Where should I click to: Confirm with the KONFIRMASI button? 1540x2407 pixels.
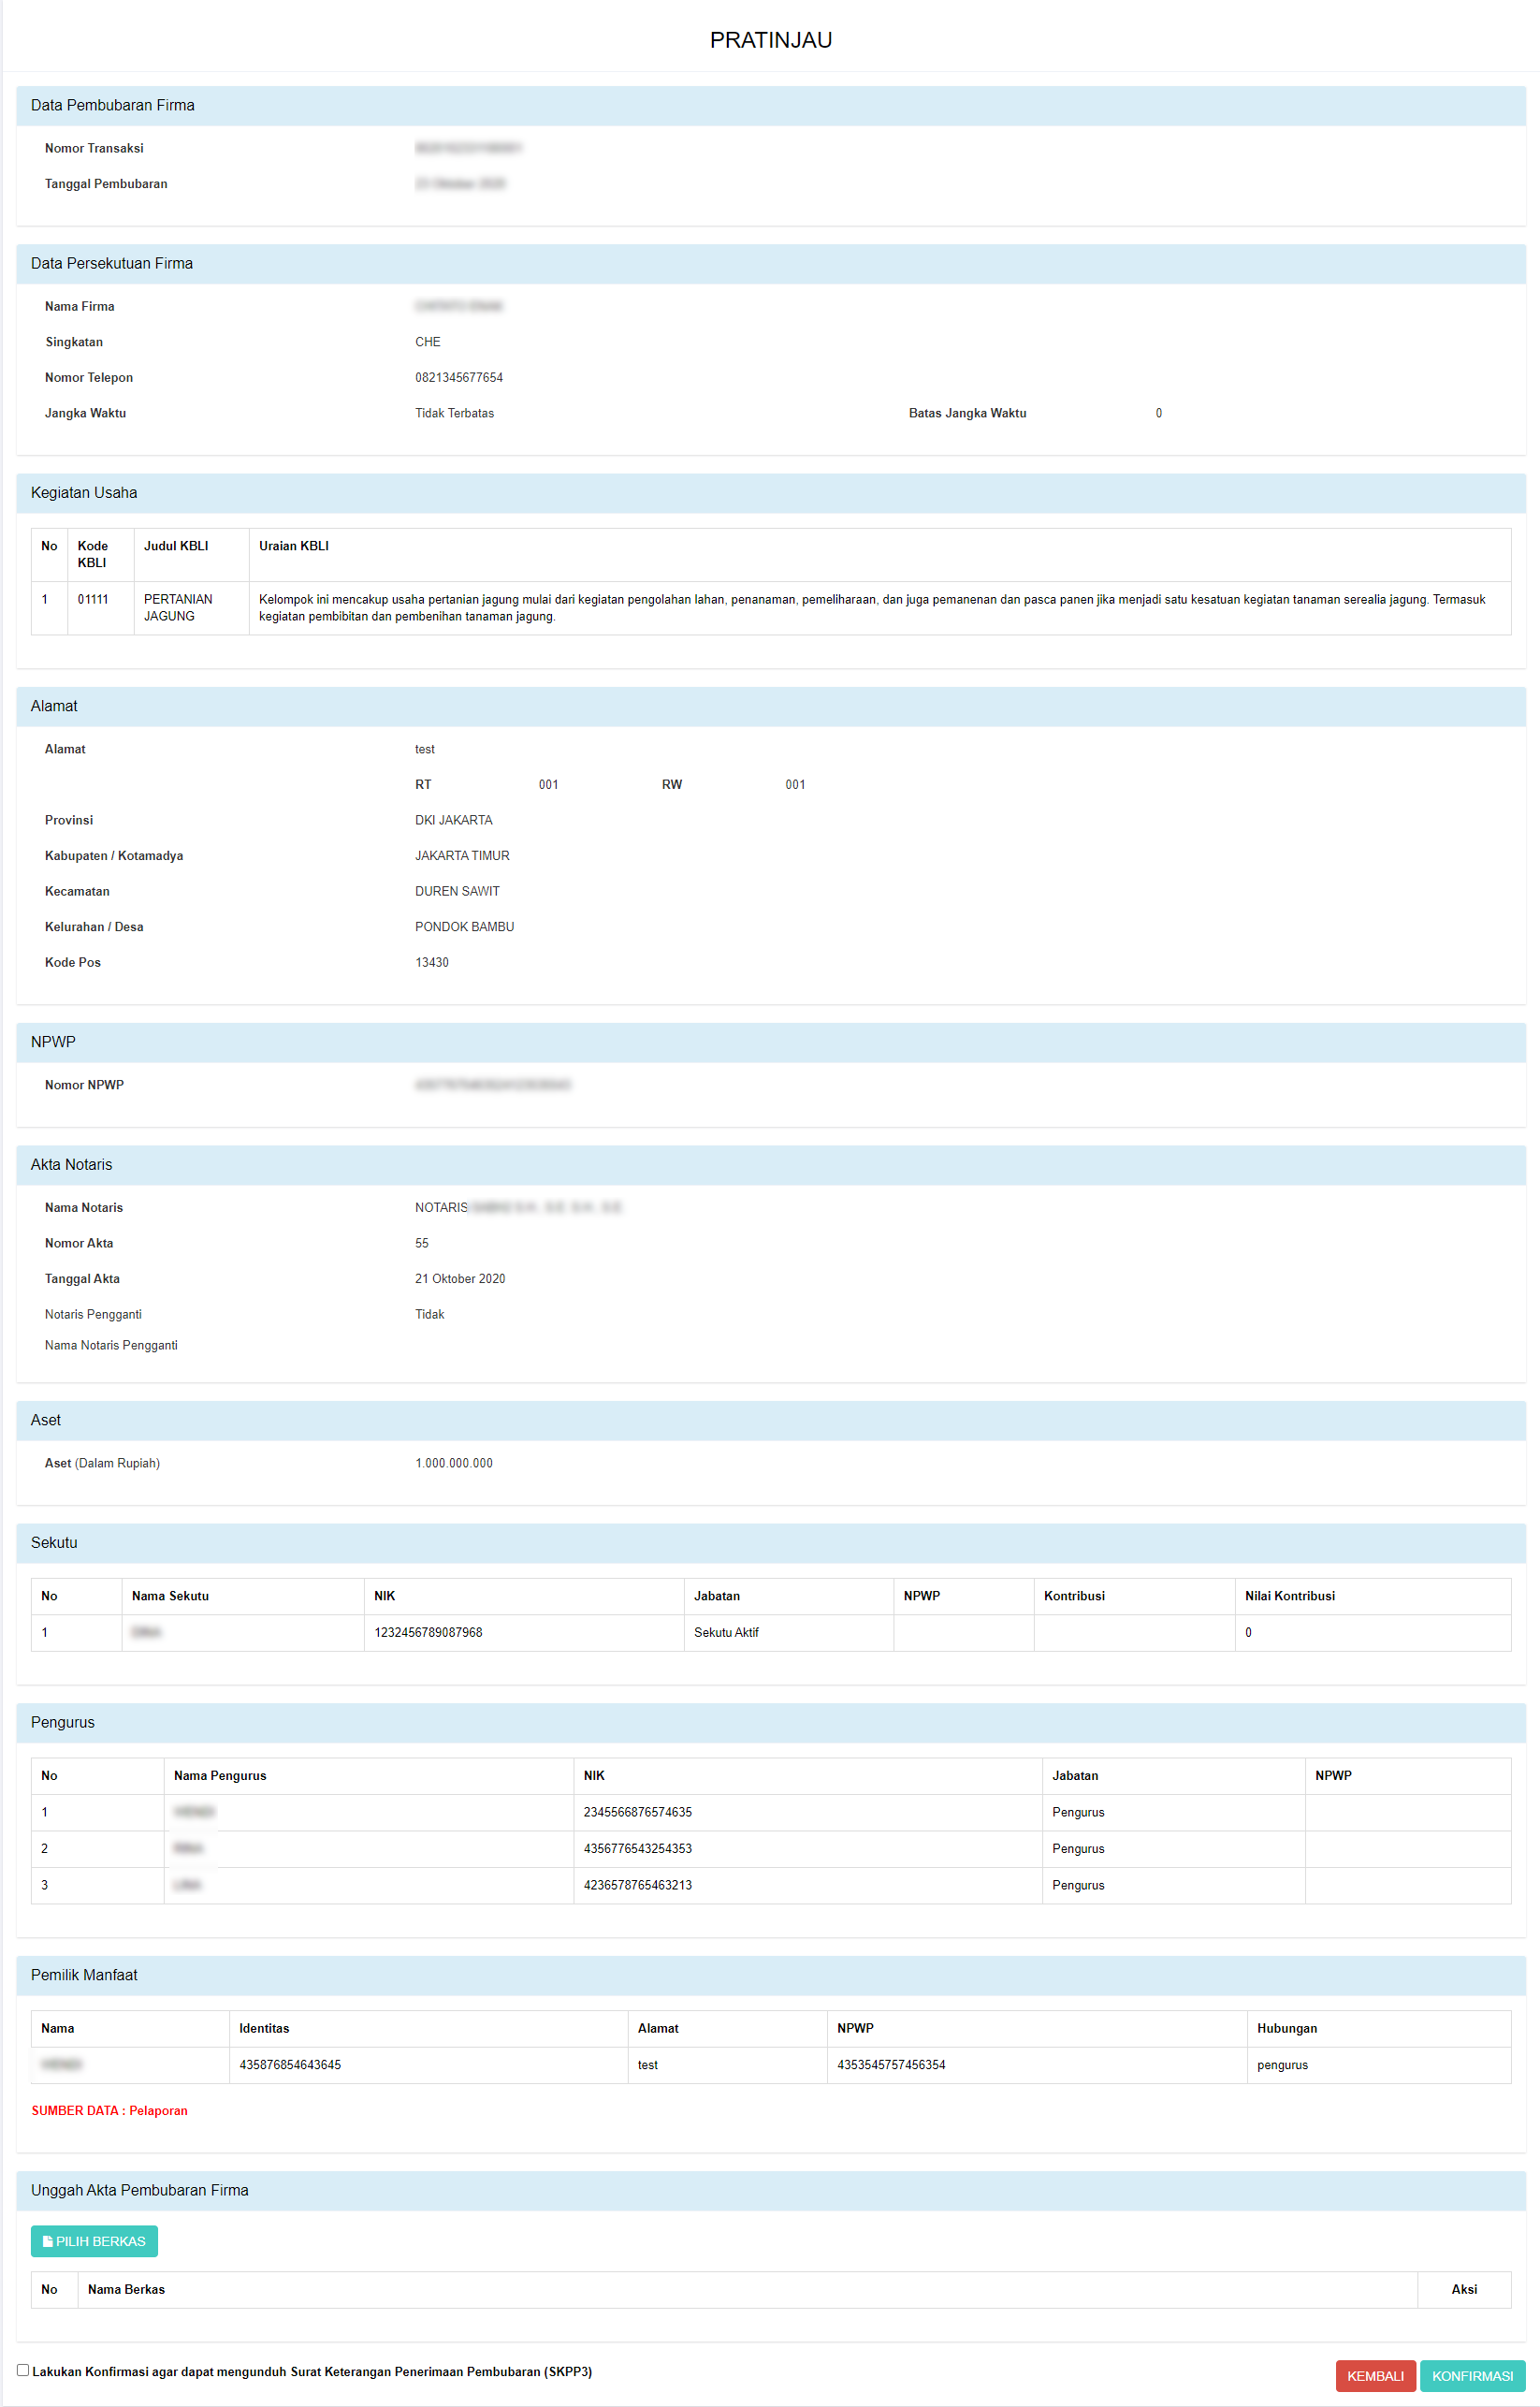pyautogui.click(x=1471, y=2375)
